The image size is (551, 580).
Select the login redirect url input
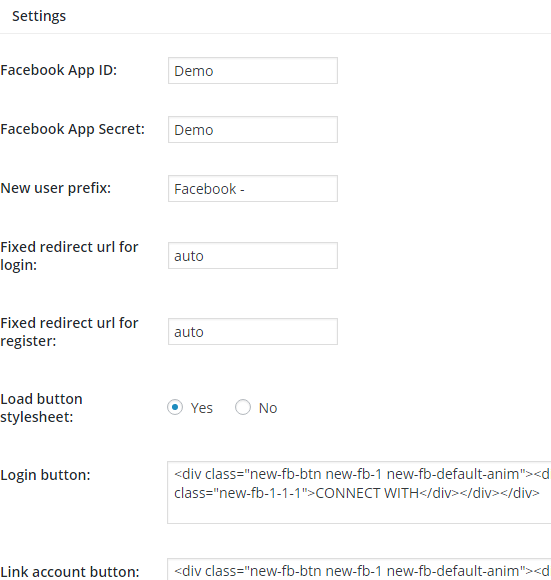pyautogui.click(x=253, y=256)
